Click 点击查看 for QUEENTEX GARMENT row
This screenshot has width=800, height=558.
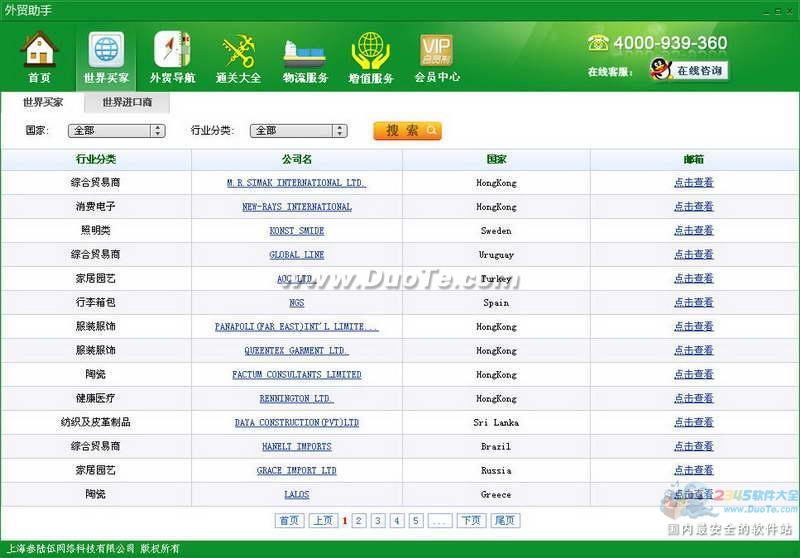coord(694,350)
